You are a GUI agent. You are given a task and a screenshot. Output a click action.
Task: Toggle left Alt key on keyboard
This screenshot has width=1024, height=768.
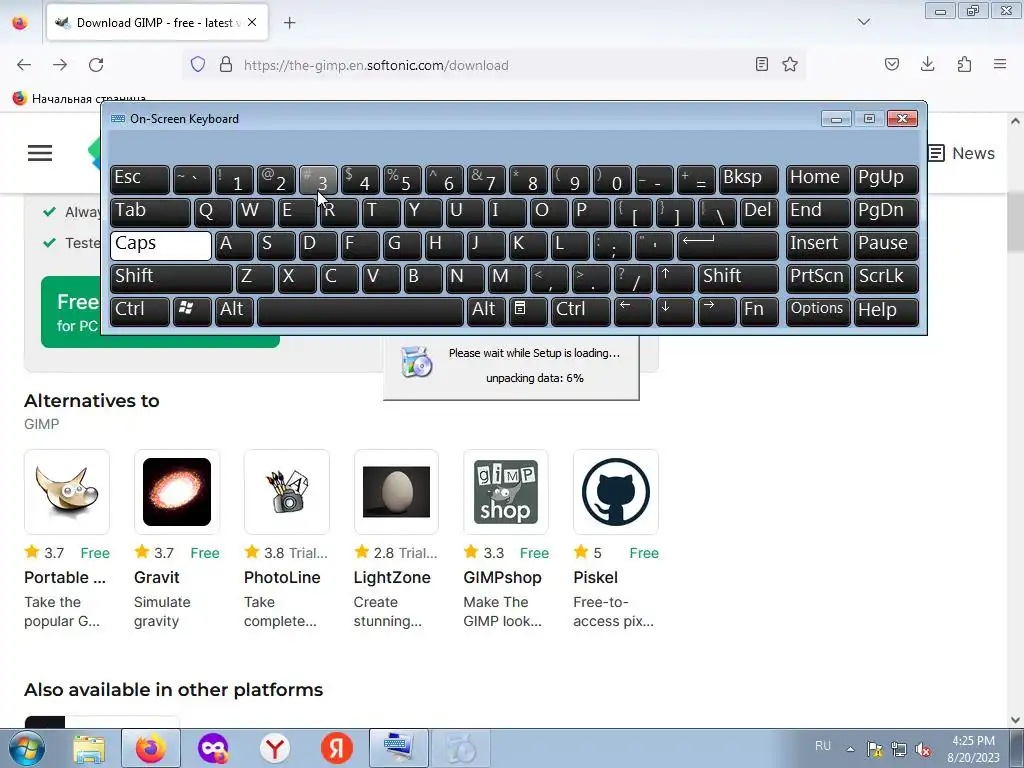coord(234,311)
